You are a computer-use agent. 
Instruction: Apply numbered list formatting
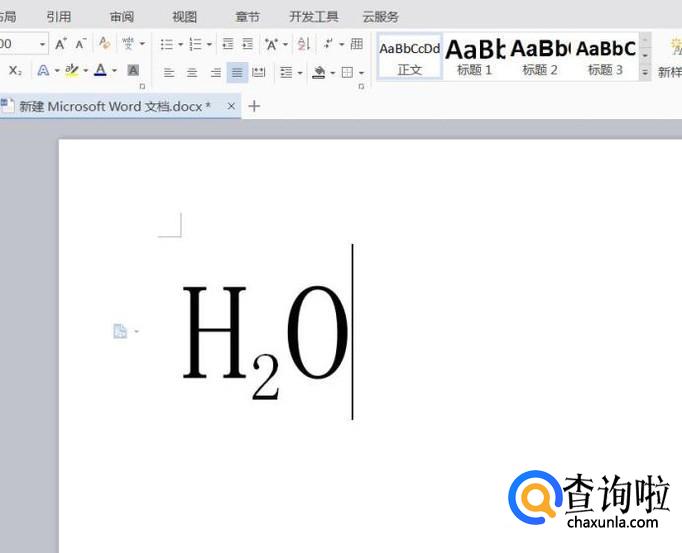[x=195, y=44]
